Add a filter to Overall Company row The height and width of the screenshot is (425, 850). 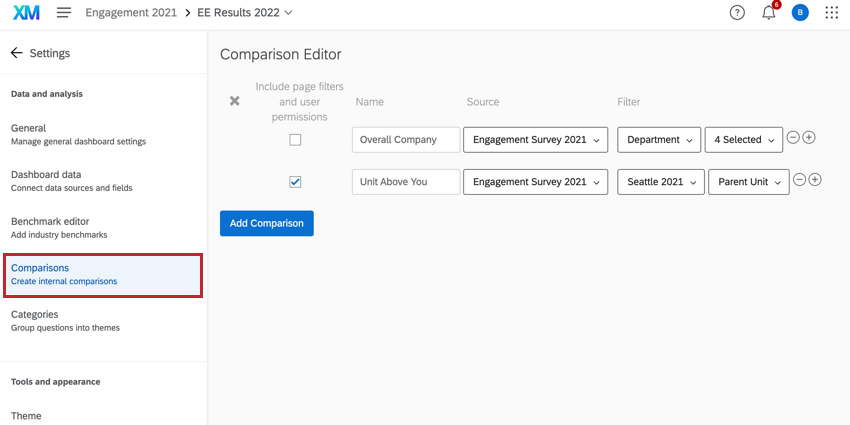(809, 138)
